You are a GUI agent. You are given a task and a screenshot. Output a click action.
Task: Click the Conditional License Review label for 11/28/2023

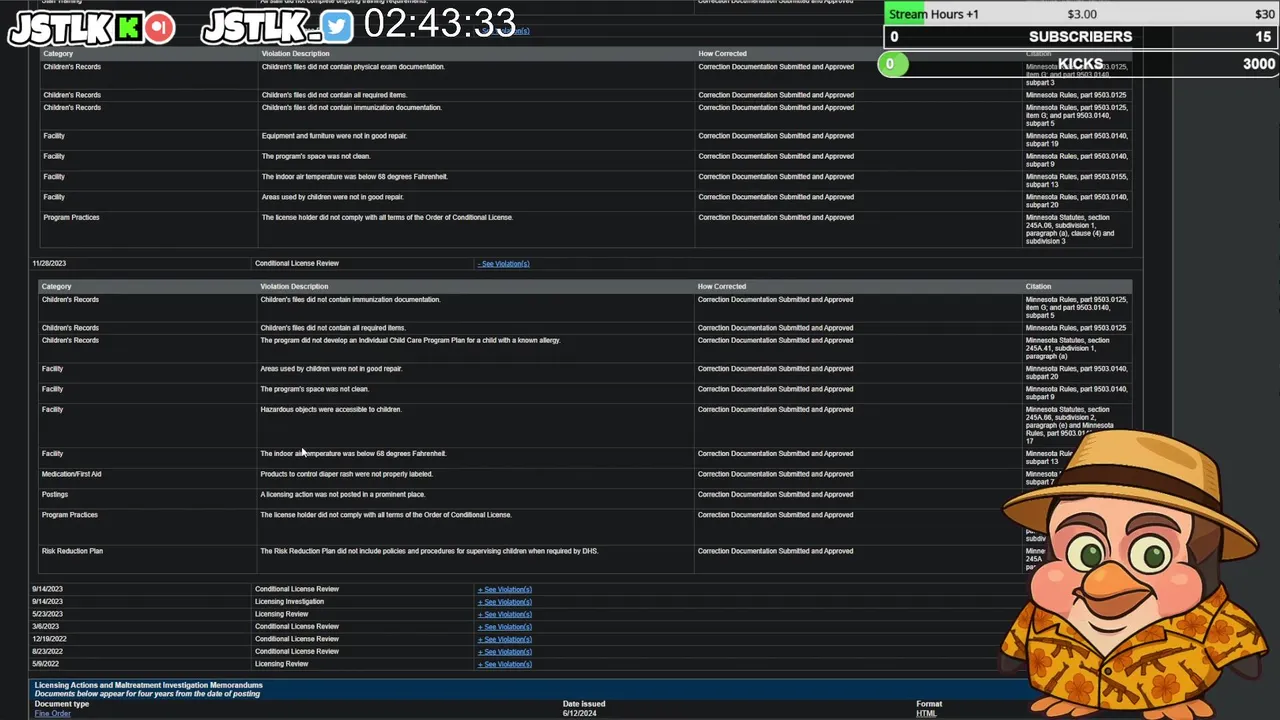297,263
